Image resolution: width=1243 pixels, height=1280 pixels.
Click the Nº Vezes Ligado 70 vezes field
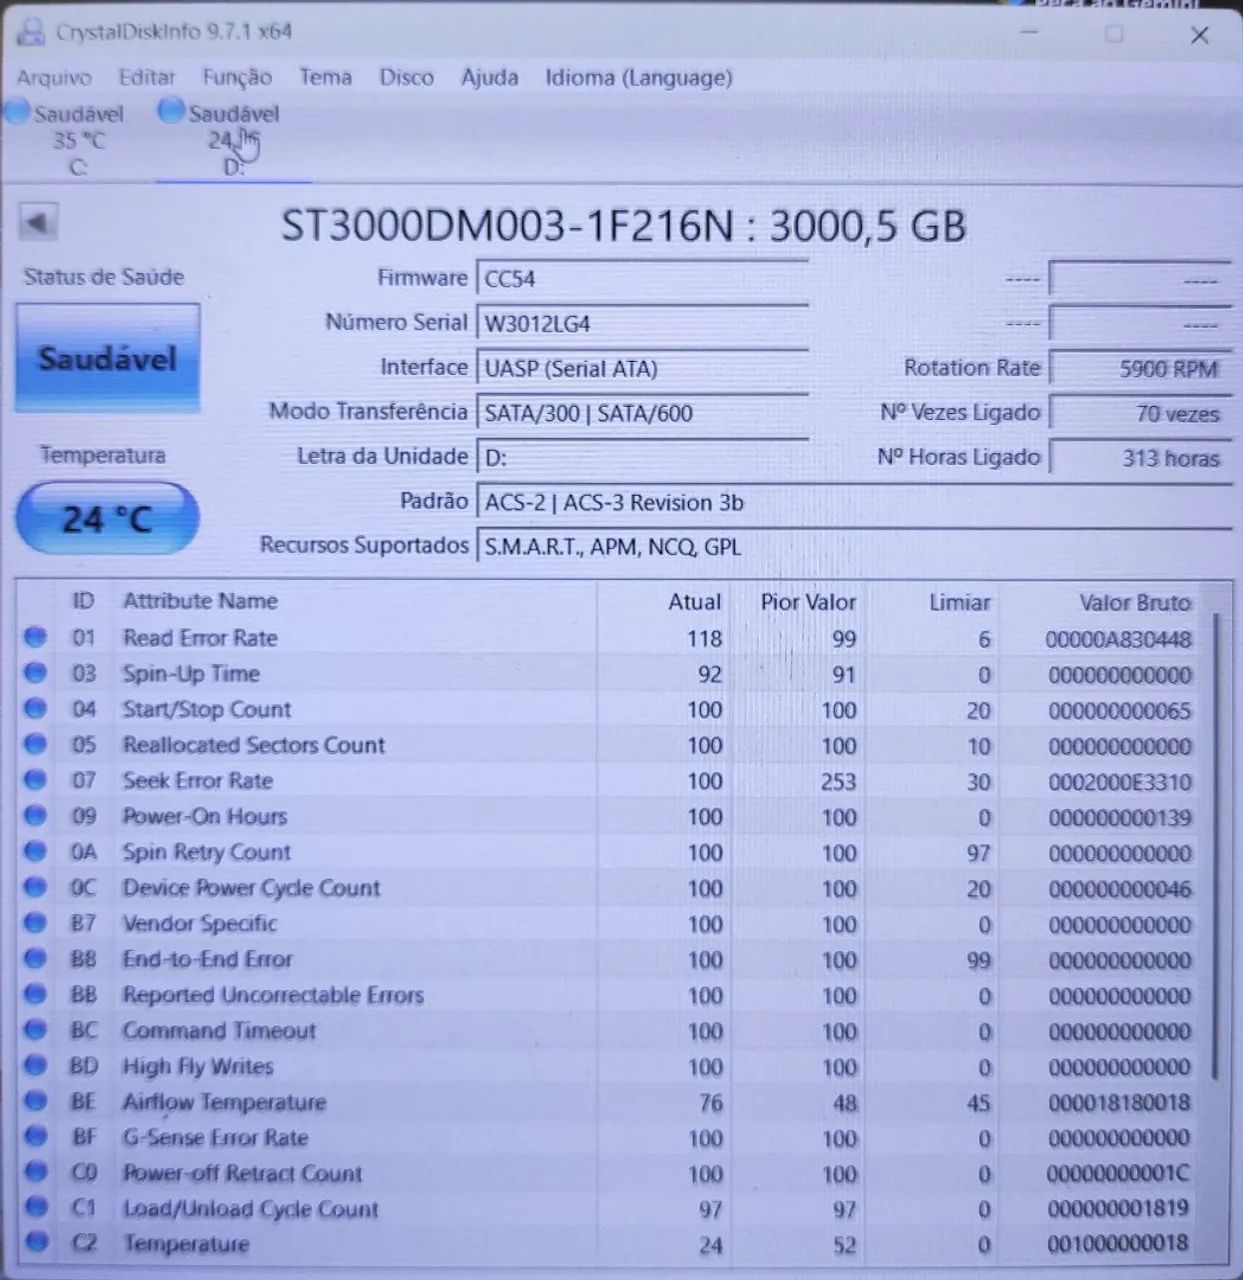[1140, 413]
